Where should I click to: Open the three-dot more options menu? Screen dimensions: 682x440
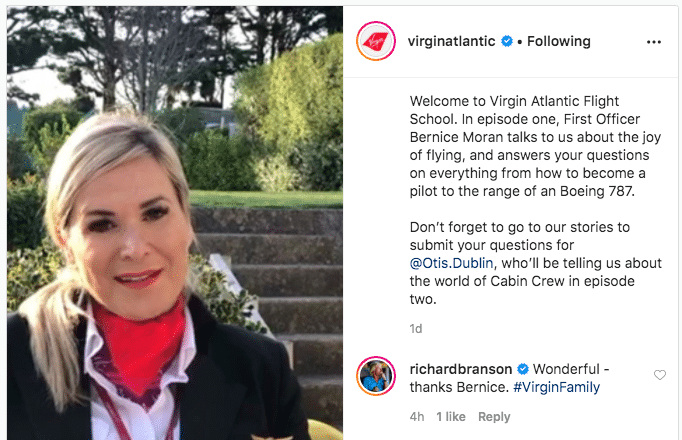tap(654, 42)
